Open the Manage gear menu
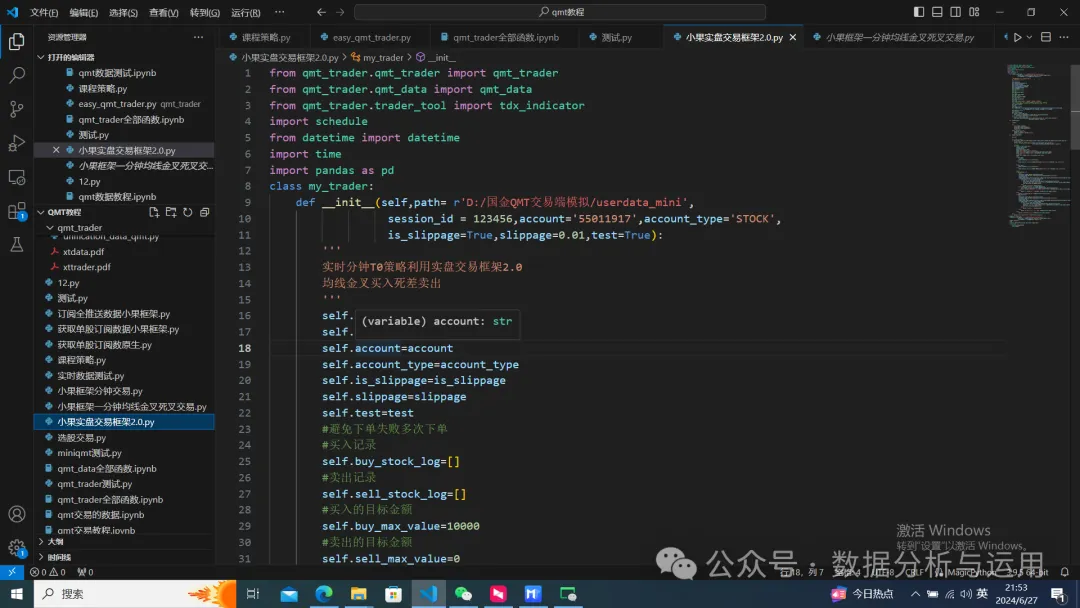 [17, 548]
